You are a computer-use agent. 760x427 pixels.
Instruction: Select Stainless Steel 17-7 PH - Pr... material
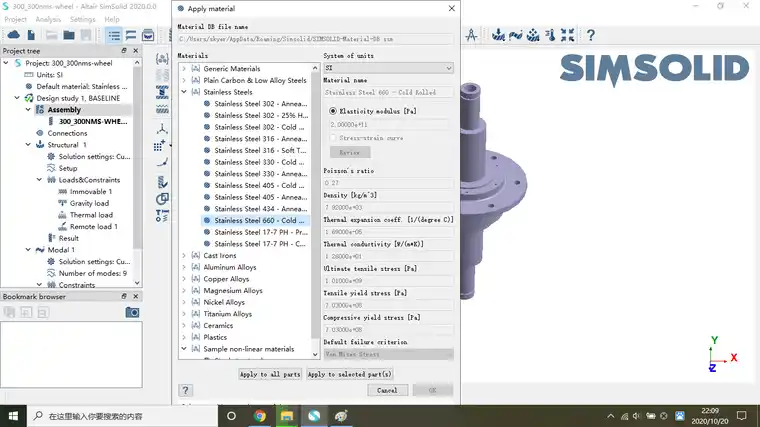pos(254,232)
